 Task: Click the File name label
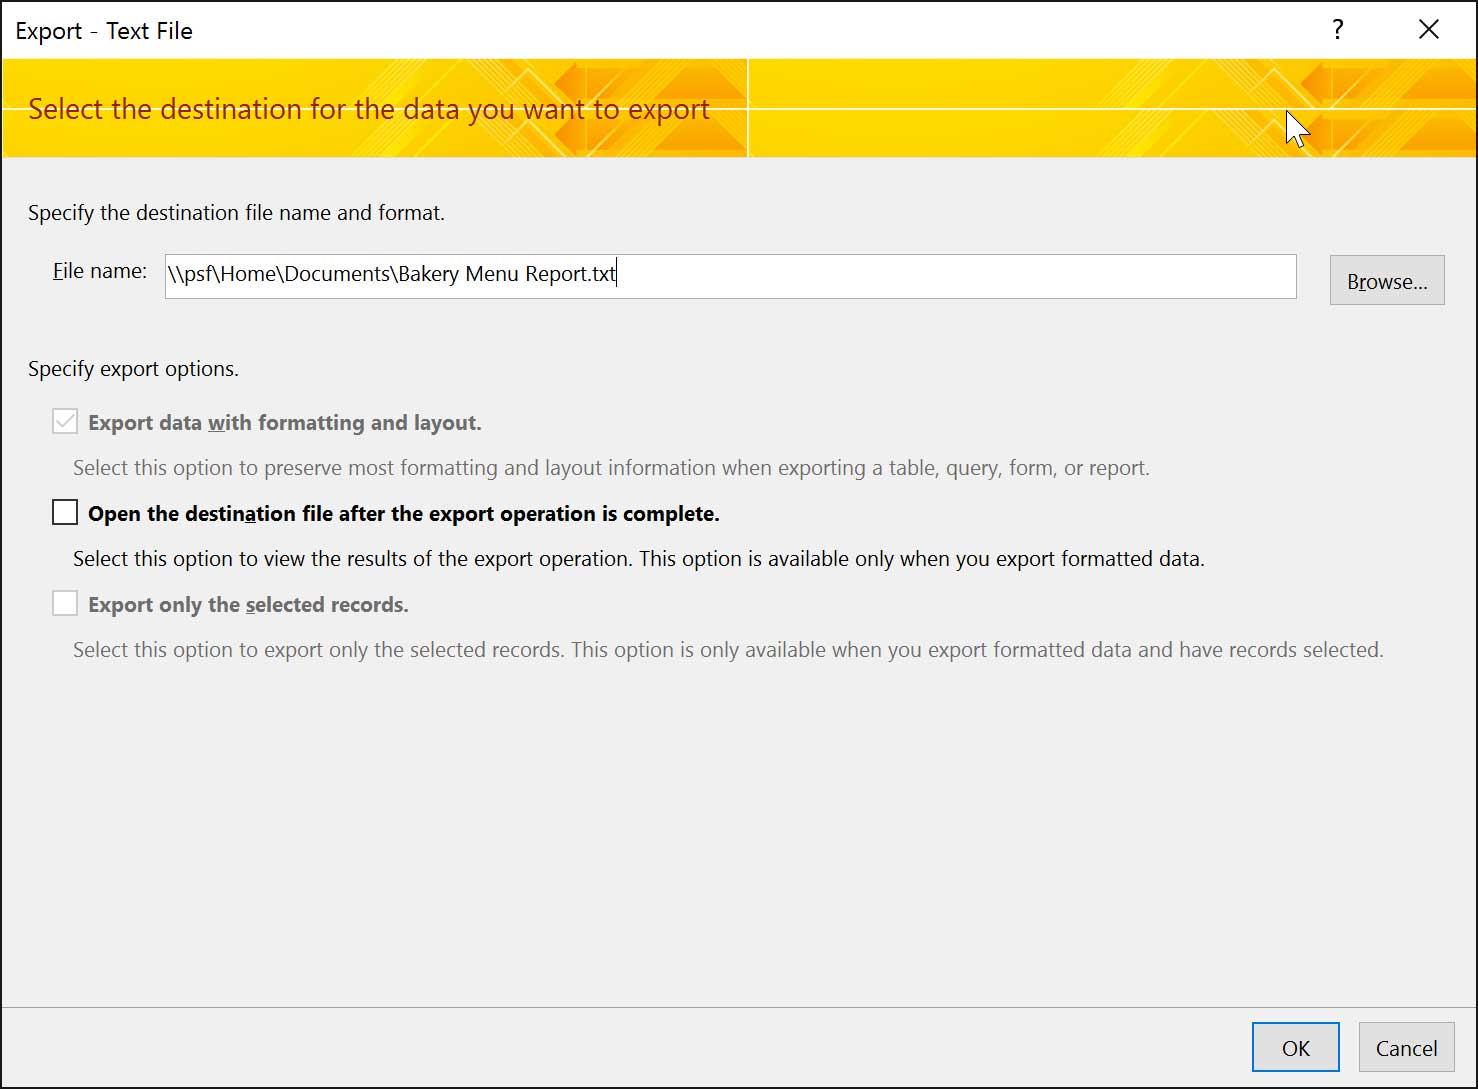click(98, 270)
